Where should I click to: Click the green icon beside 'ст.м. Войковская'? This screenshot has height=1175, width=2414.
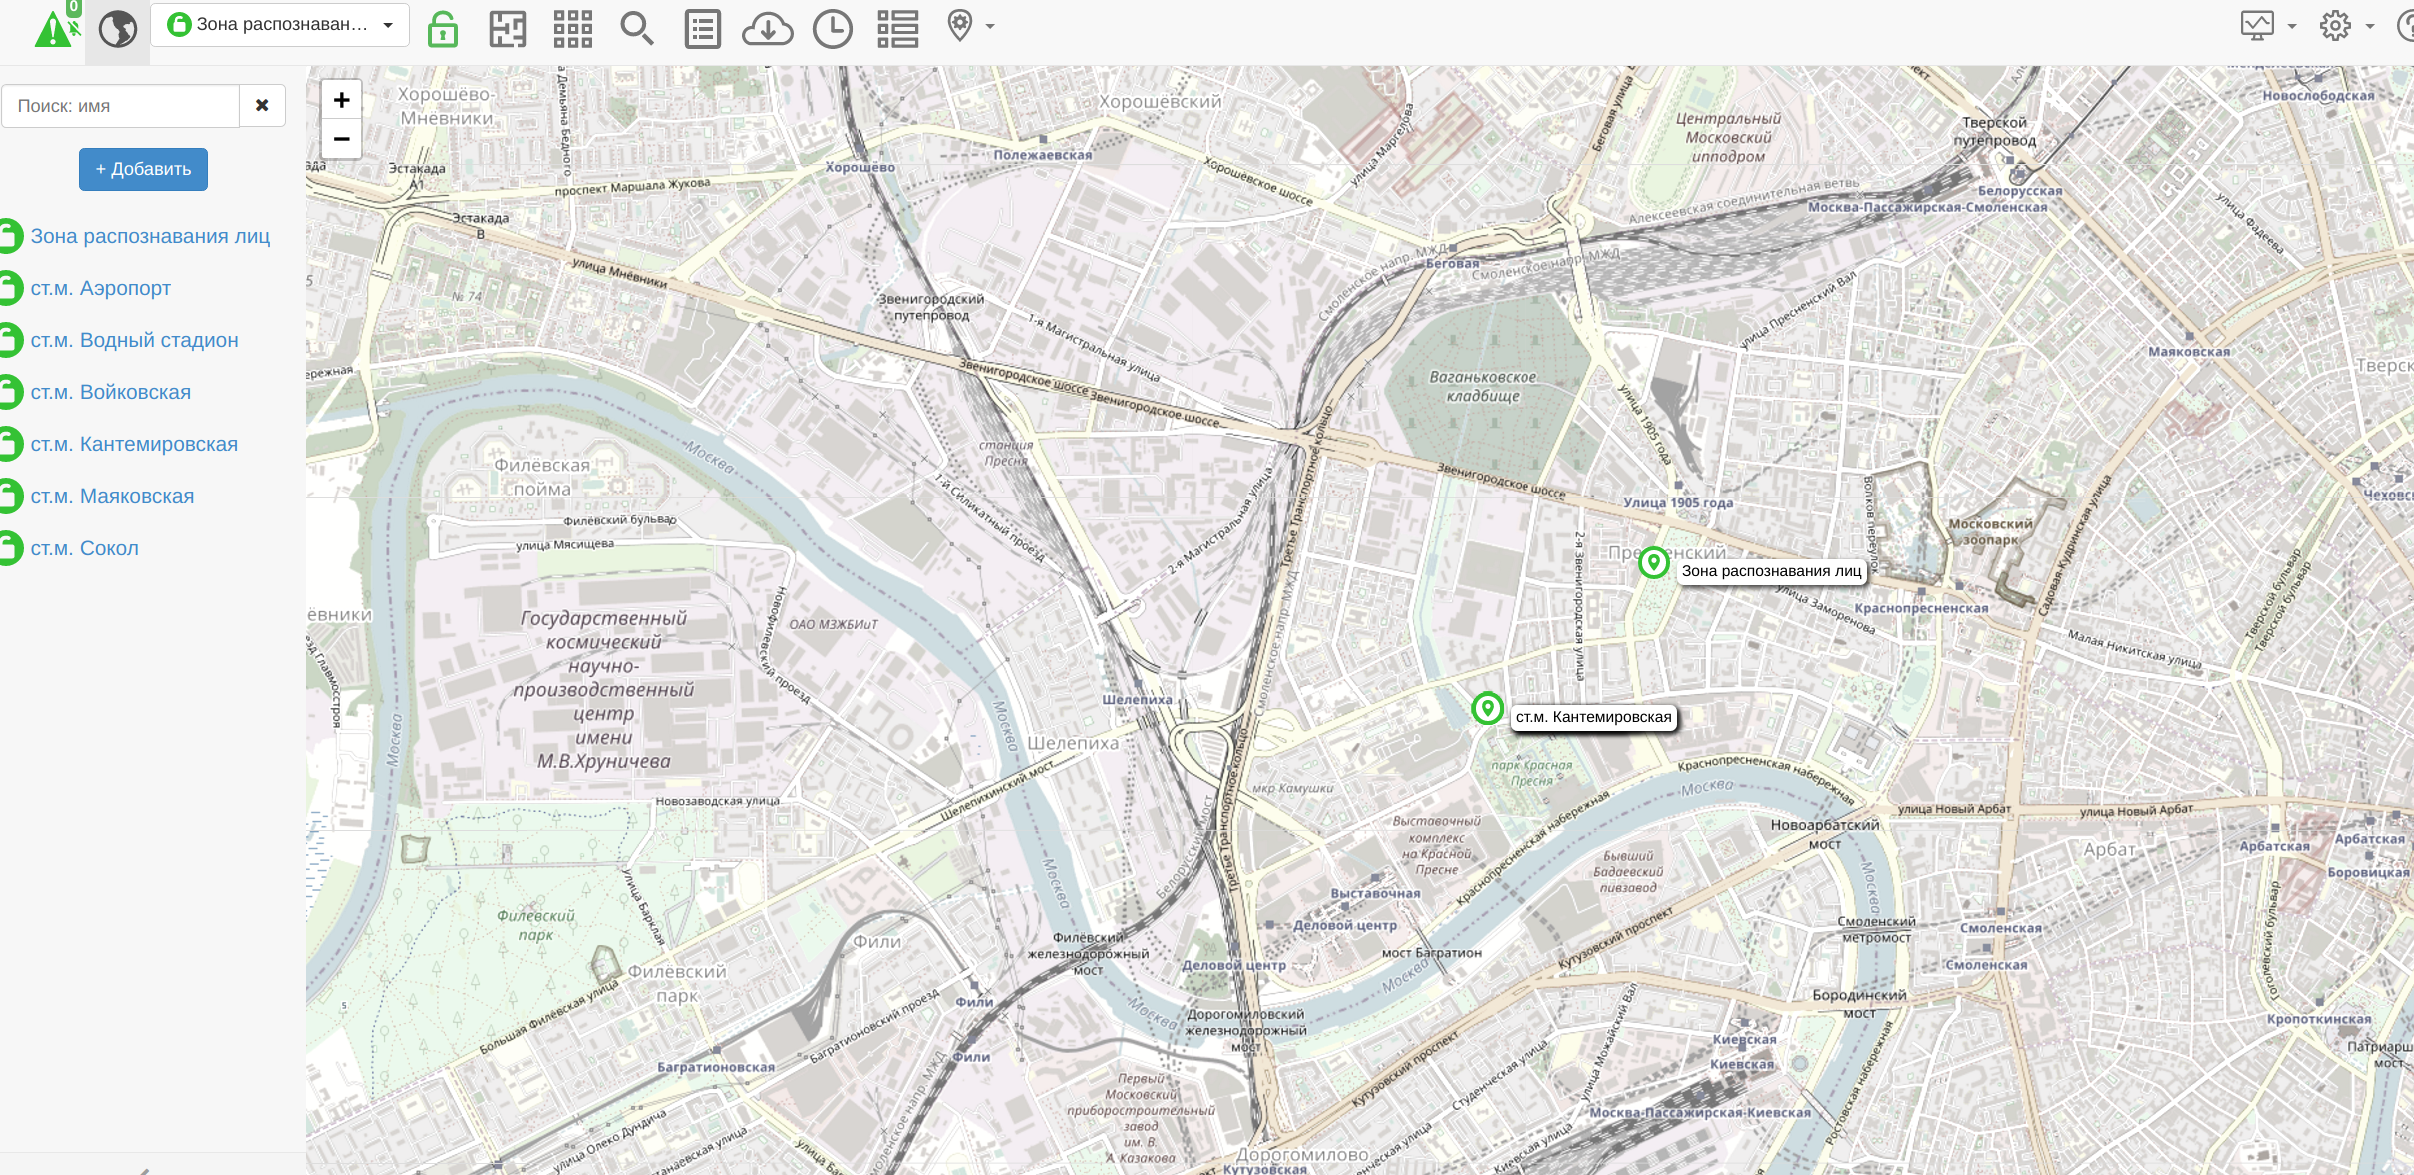coord(10,392)
